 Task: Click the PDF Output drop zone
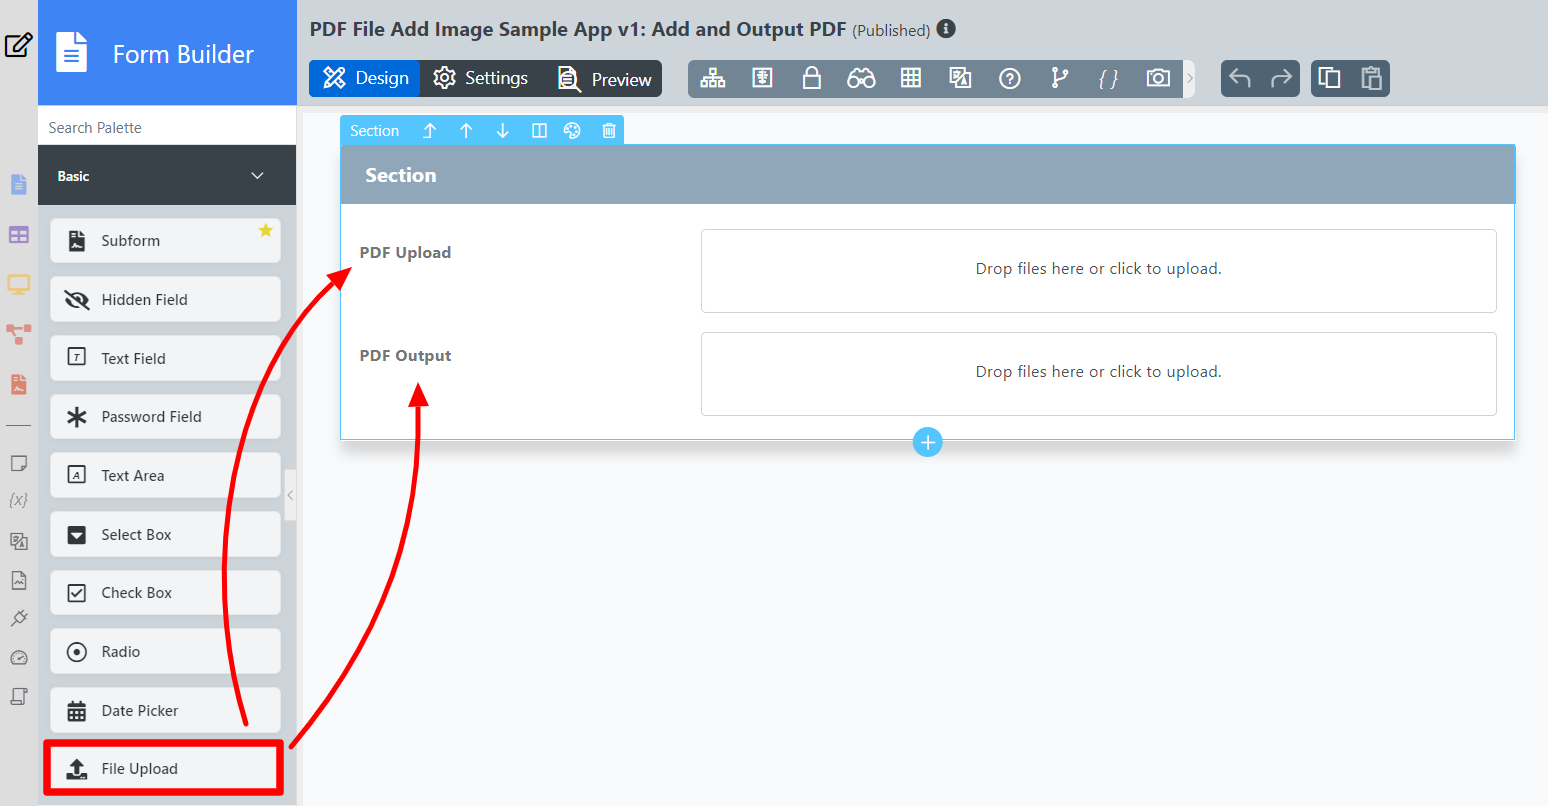(1098, 374)
